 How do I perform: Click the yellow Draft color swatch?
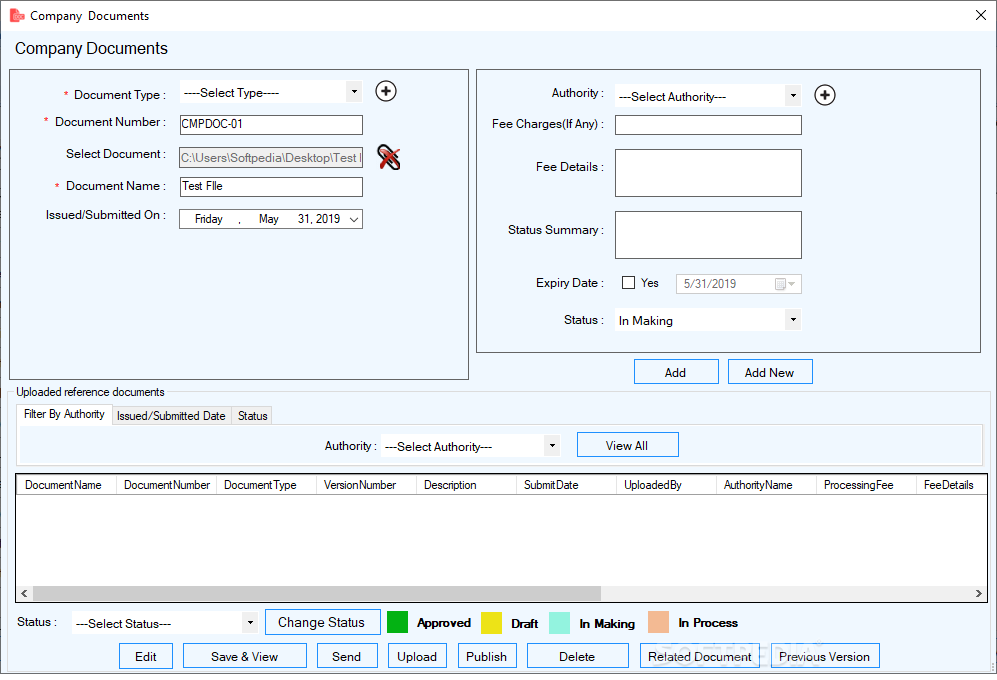[492, 622]
